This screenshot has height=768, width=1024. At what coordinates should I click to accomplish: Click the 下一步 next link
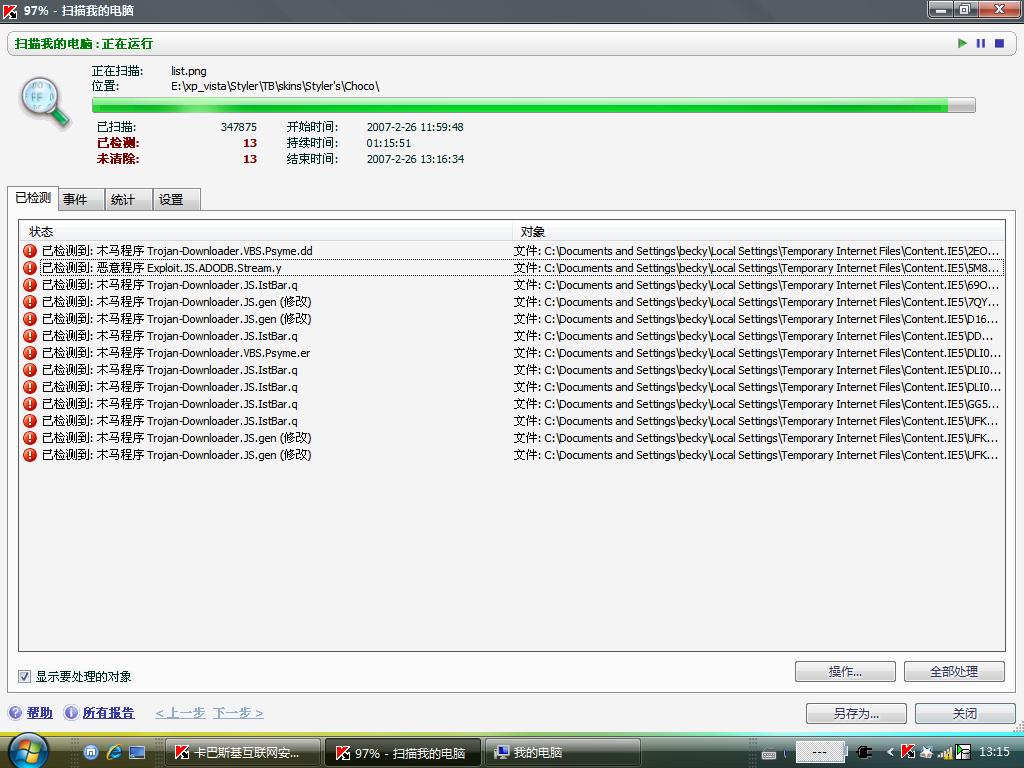click(238, 712)
